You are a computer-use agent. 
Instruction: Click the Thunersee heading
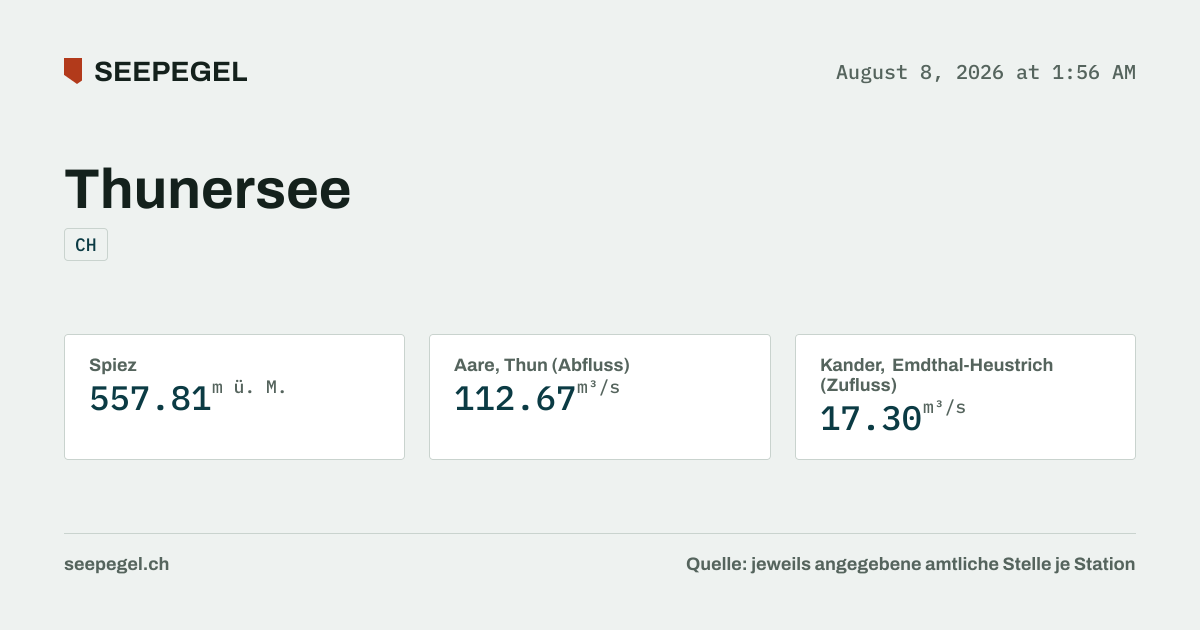pos(208,188)
